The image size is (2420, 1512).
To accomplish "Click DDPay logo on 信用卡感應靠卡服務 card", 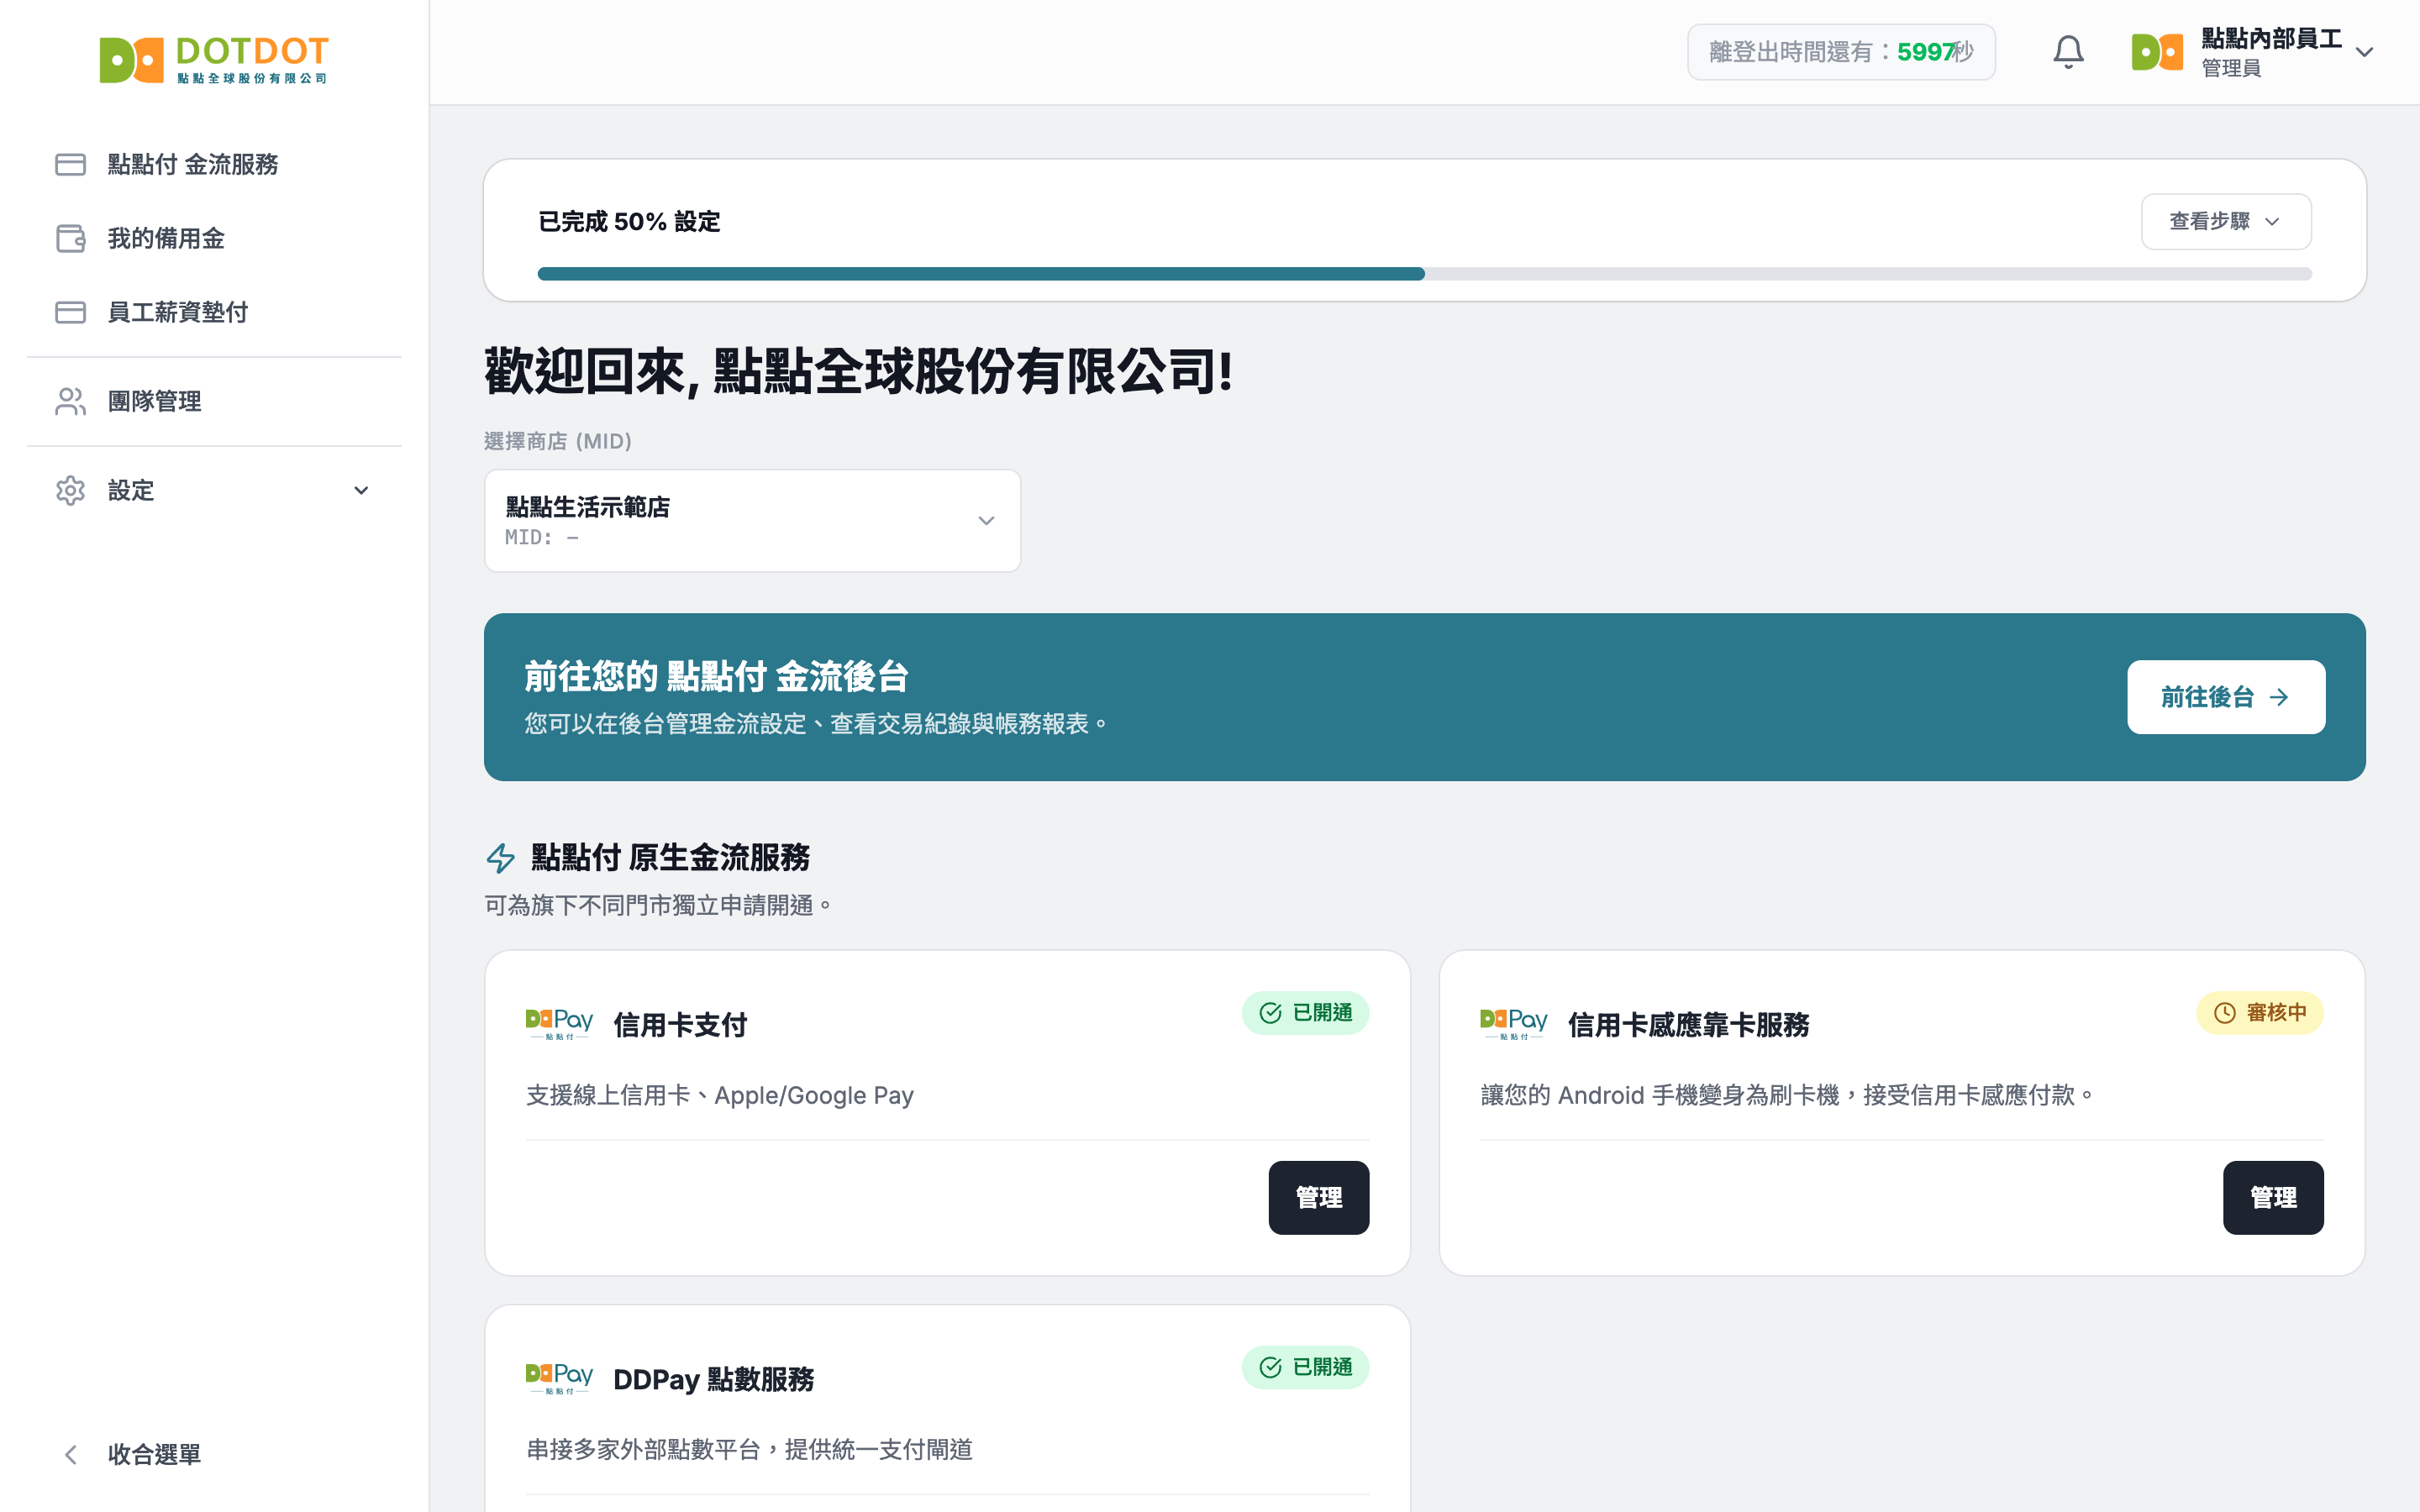I will coord(1514,1024).
